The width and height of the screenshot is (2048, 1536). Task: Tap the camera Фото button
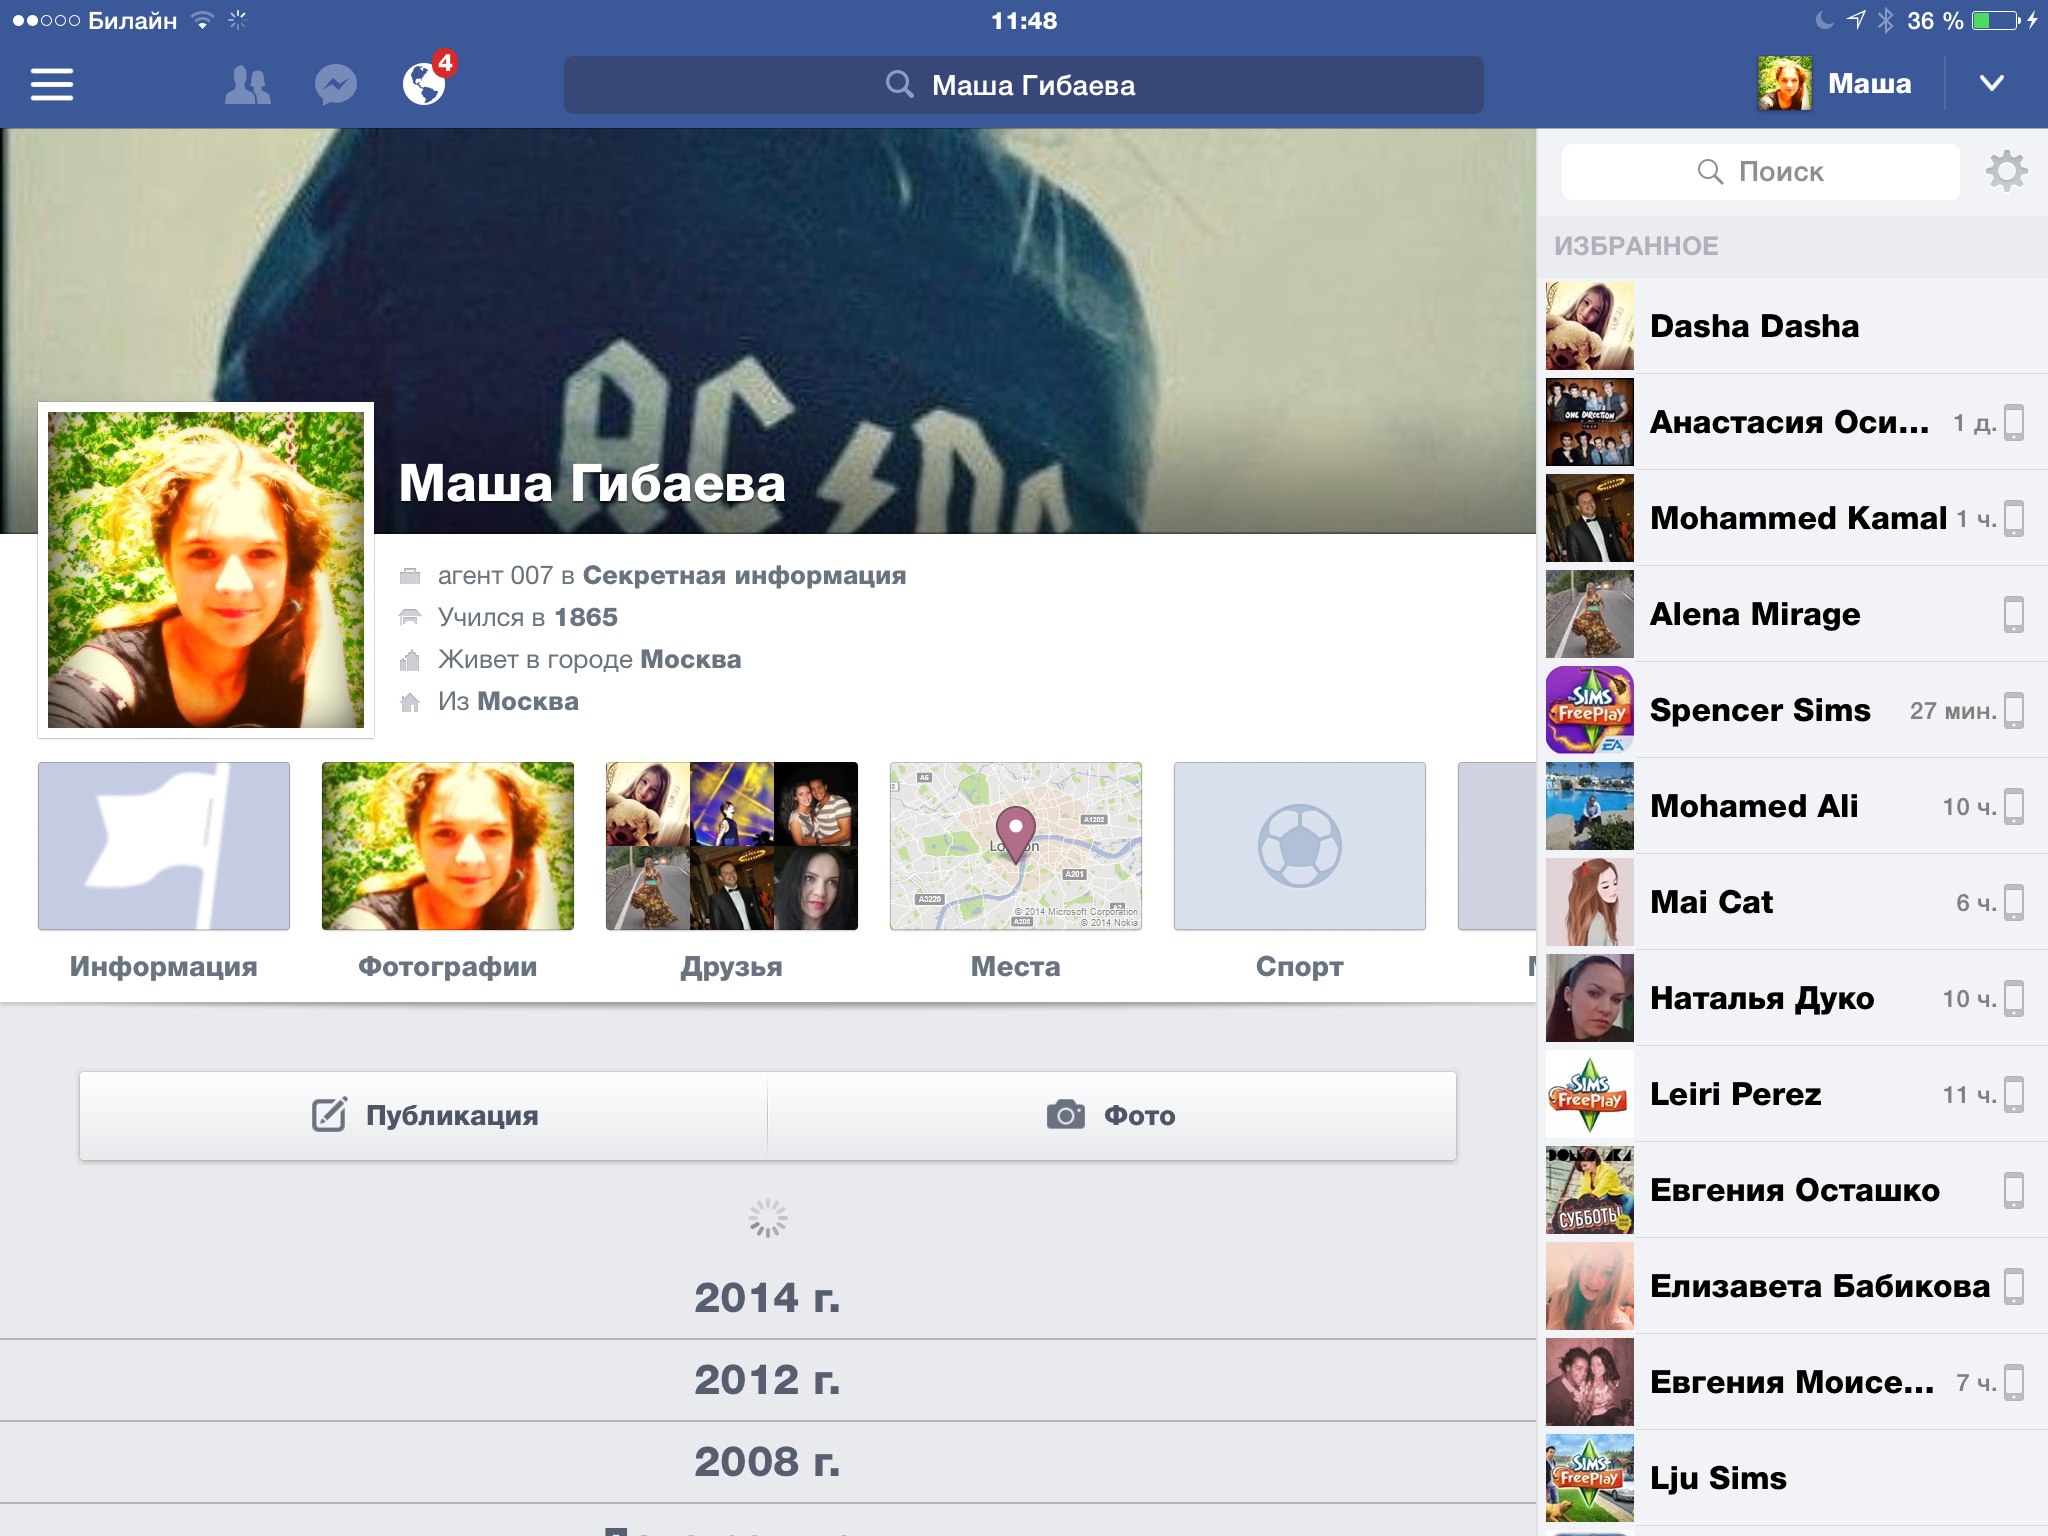tap(1111, 1115)
